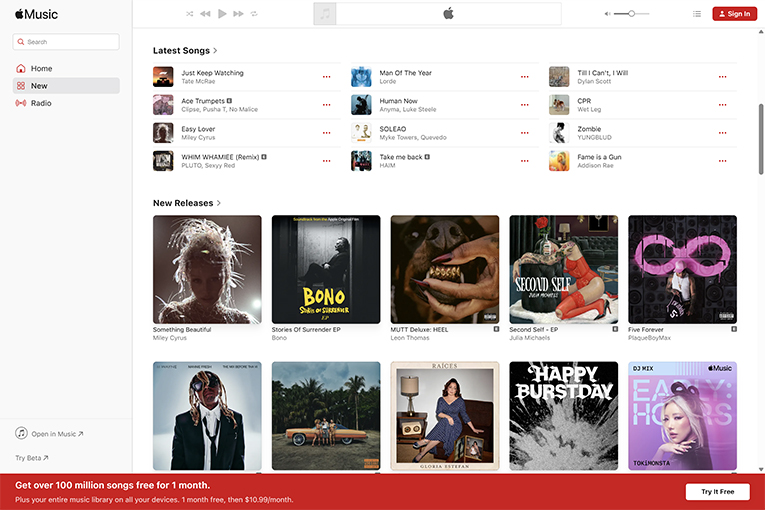Open more options for Just Keep Watching
The height and width of the screenshot is (510, 765).
coord(326,77)
